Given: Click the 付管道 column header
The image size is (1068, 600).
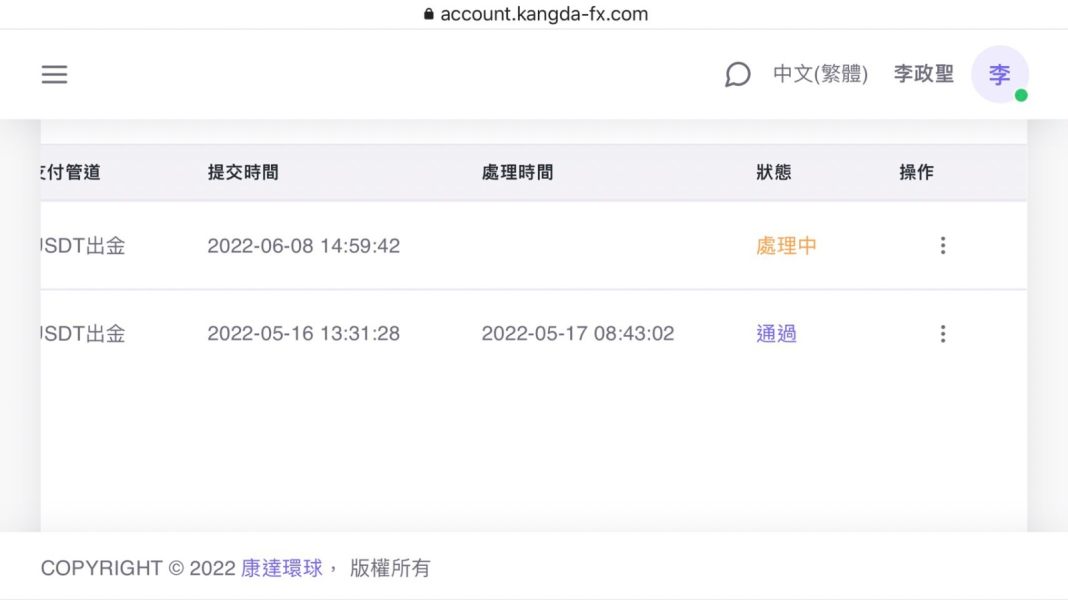Looking at the screenshot, I should click(x=71, y=172).
